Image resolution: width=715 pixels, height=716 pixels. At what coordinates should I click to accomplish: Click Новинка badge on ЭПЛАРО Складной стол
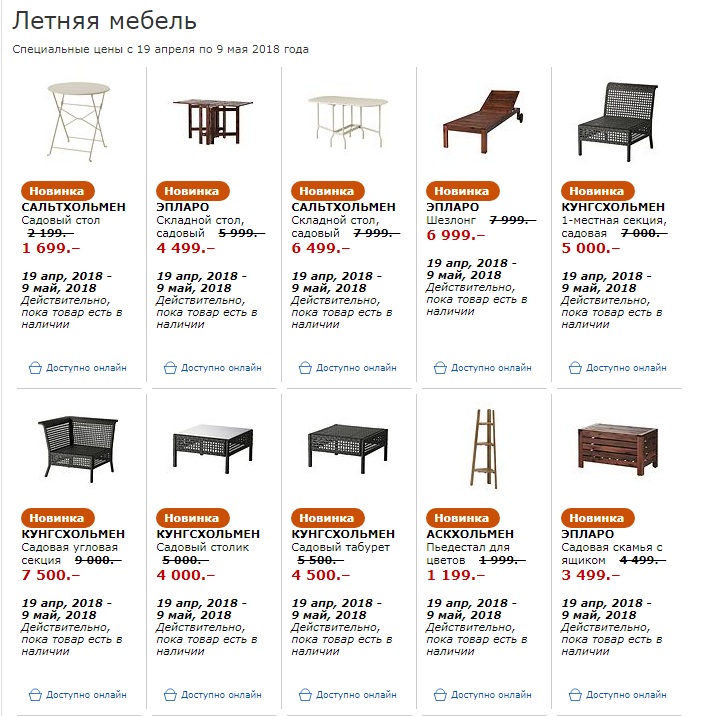click(x=192, y=191)
